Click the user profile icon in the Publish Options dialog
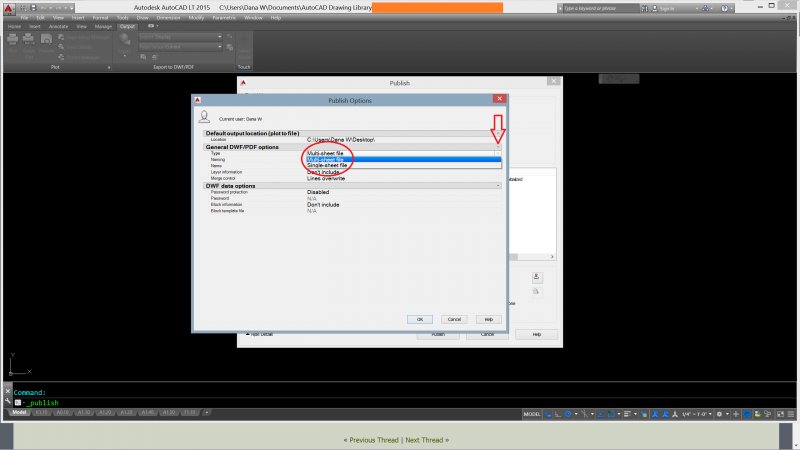 [205, 117]
